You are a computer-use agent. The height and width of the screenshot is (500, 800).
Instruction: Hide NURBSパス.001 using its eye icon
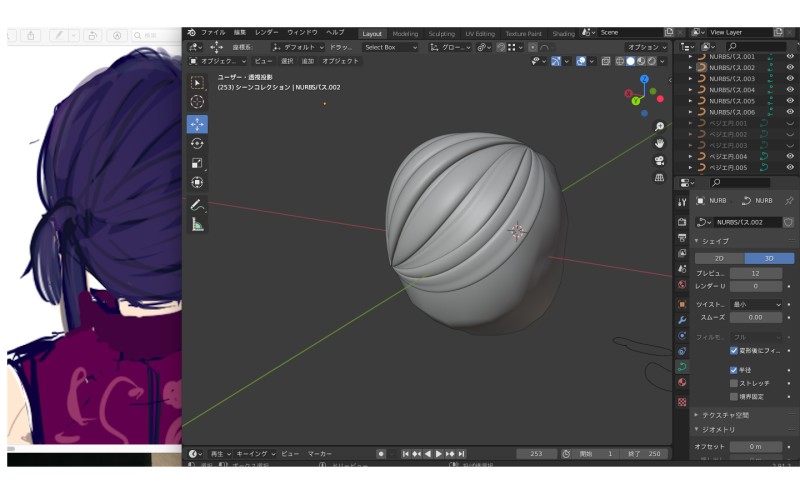click(790, 56)
